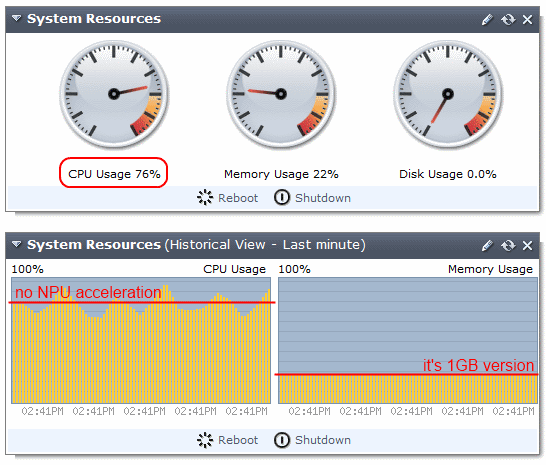546x465 pixels.
Task: Close the Historical View widget
Action: coord(528,246)
